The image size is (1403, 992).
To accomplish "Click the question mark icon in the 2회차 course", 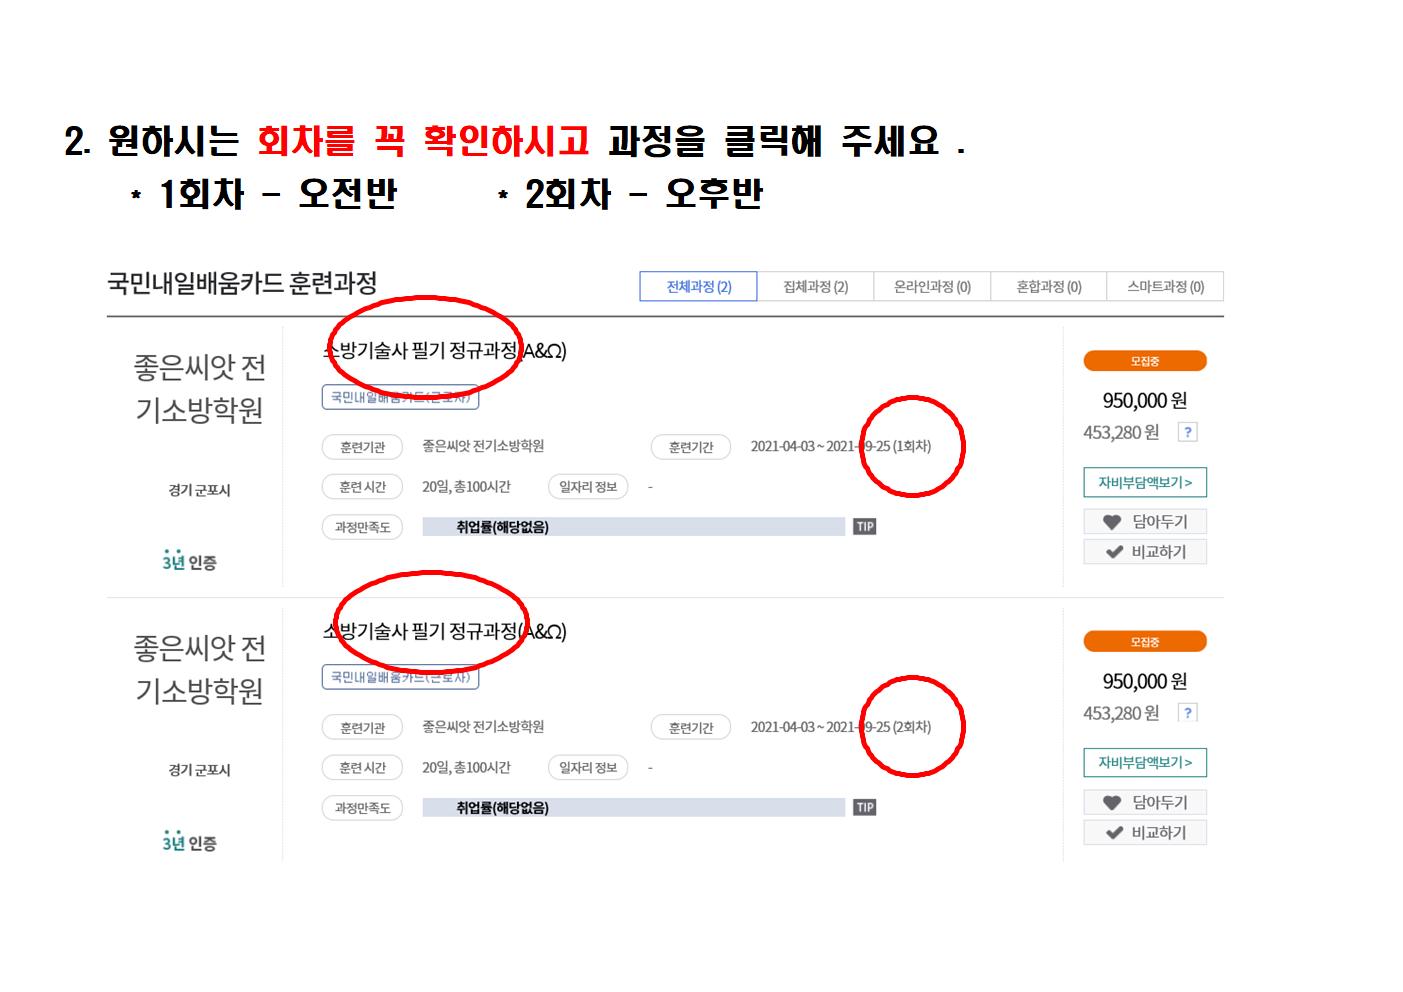I will tap(1187, 713).
